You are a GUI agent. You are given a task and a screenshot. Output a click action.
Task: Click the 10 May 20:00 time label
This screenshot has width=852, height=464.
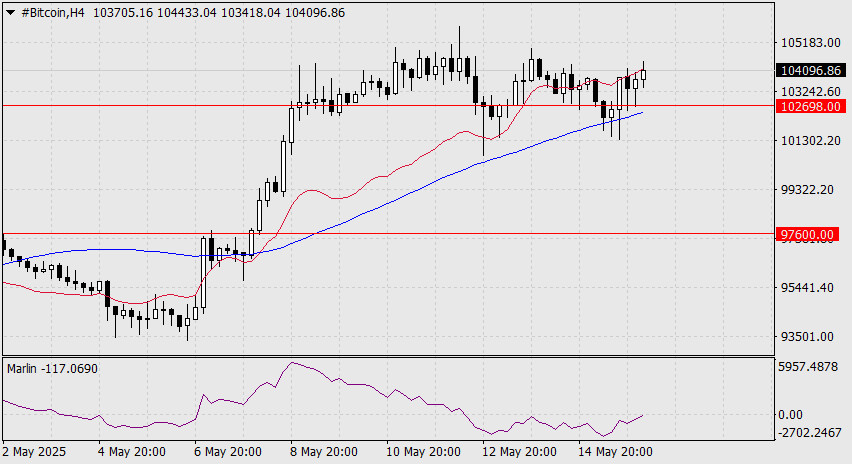[x=423, y=452]
